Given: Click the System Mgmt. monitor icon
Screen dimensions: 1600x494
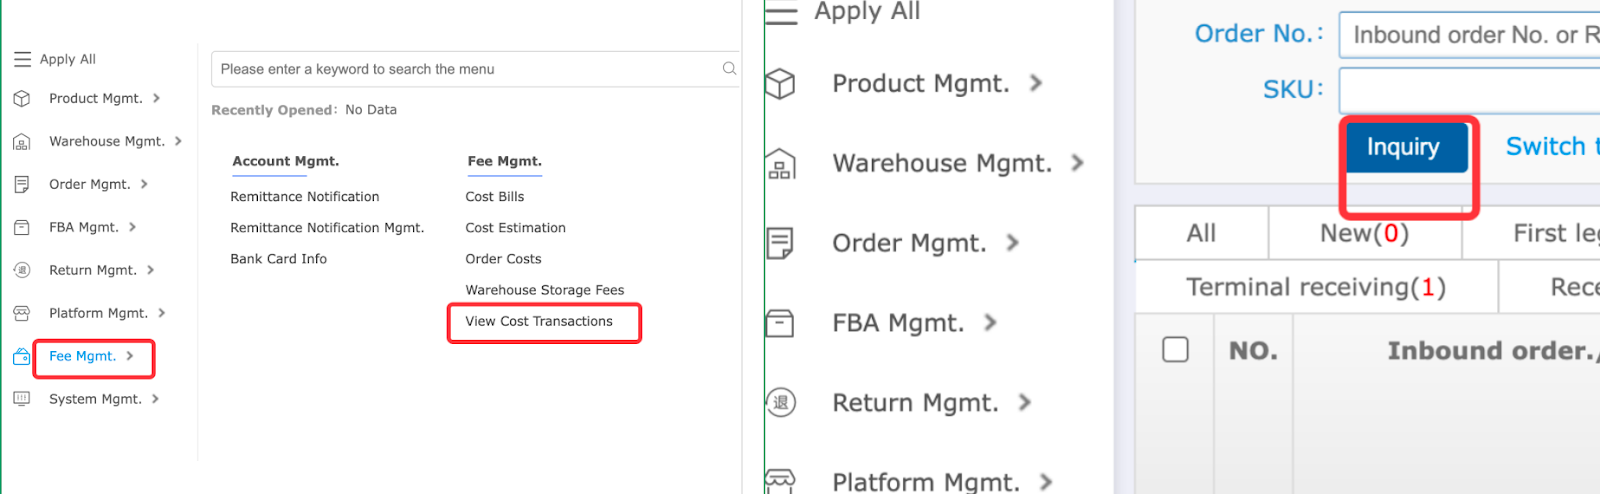Looking at the screenshot, I should pos(22,399).
